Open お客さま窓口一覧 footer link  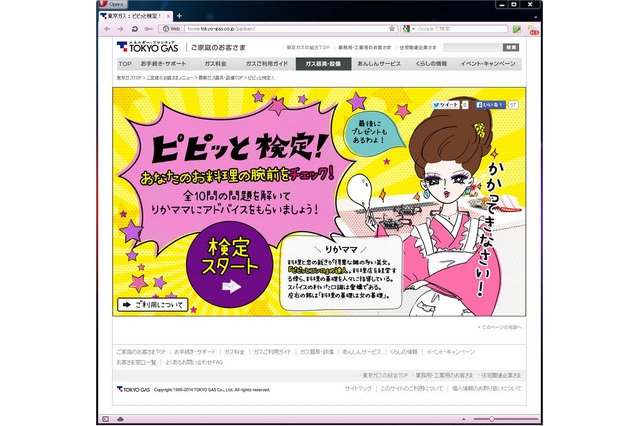pos(136,362)
